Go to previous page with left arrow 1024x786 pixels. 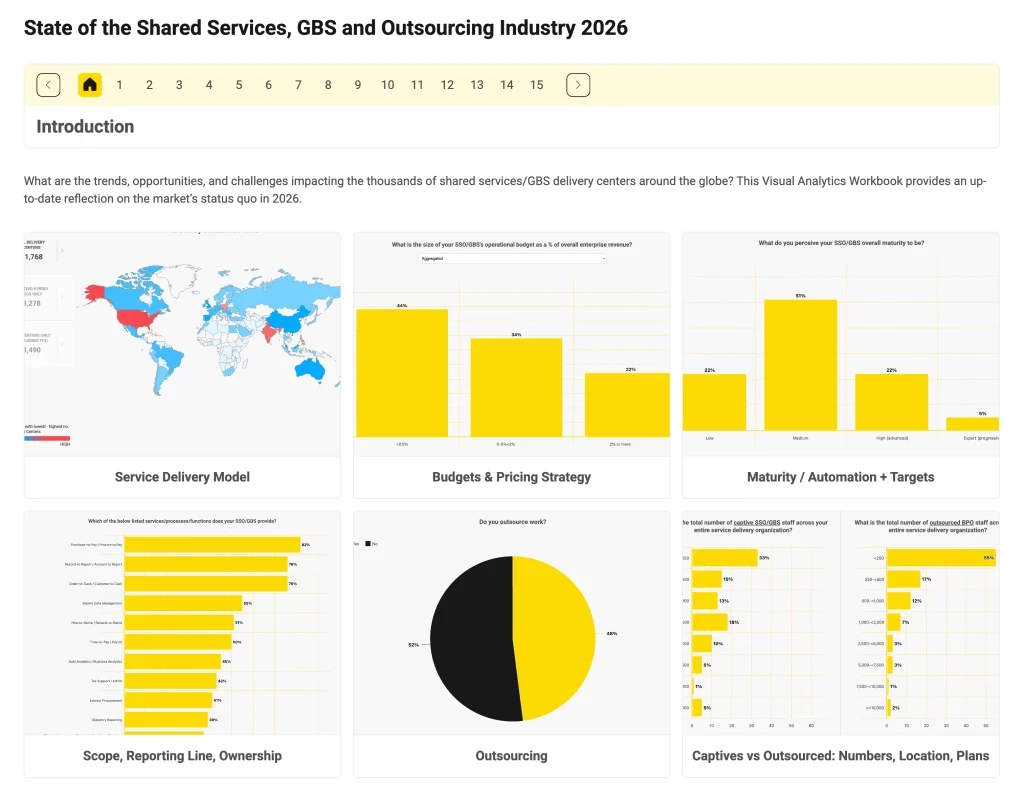coord(48,85)
